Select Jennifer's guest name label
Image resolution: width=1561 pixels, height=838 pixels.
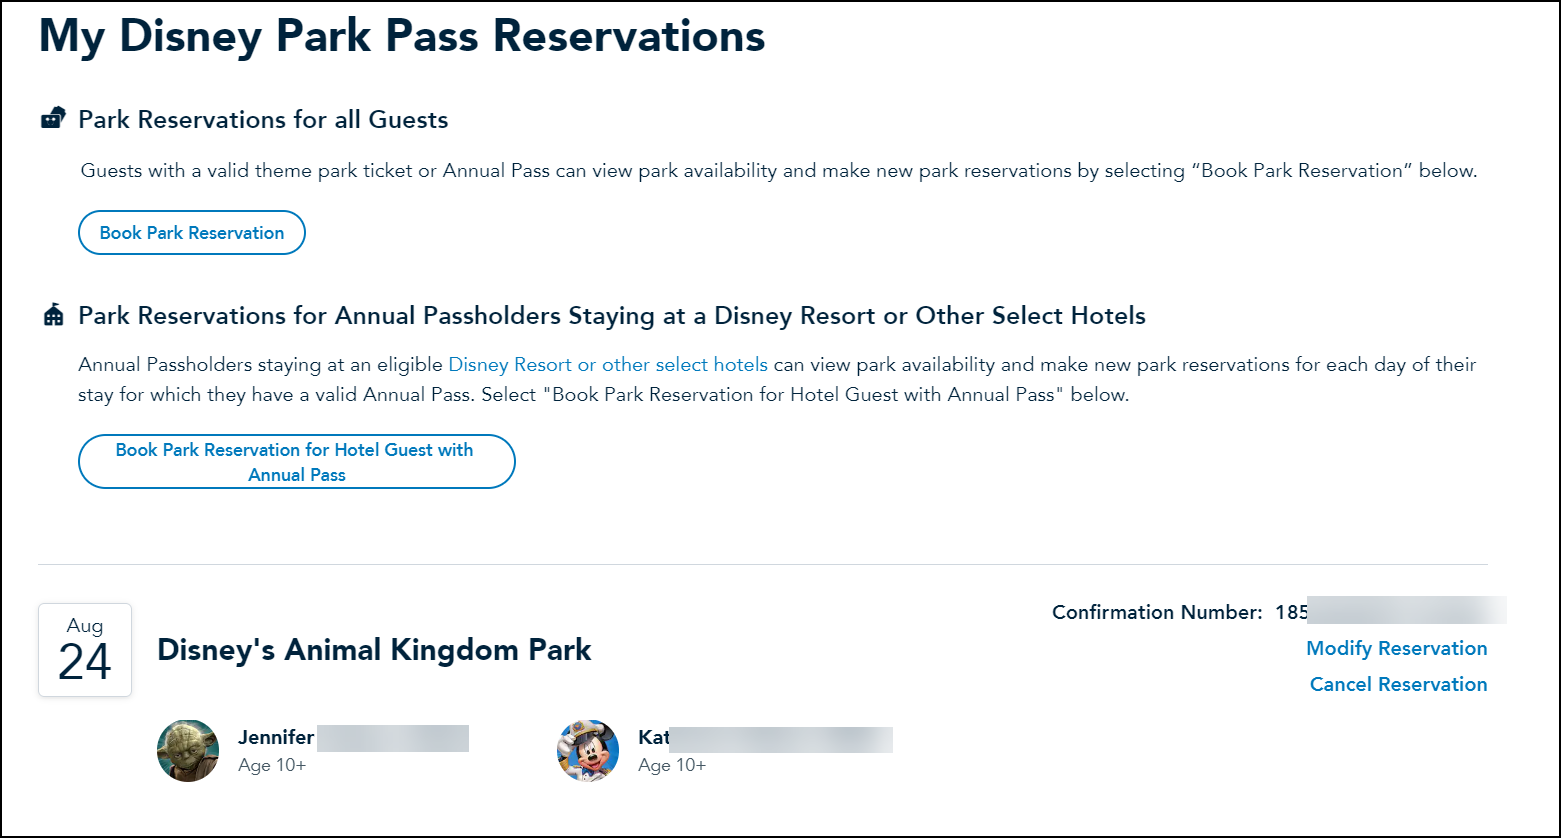coord(275,736)
